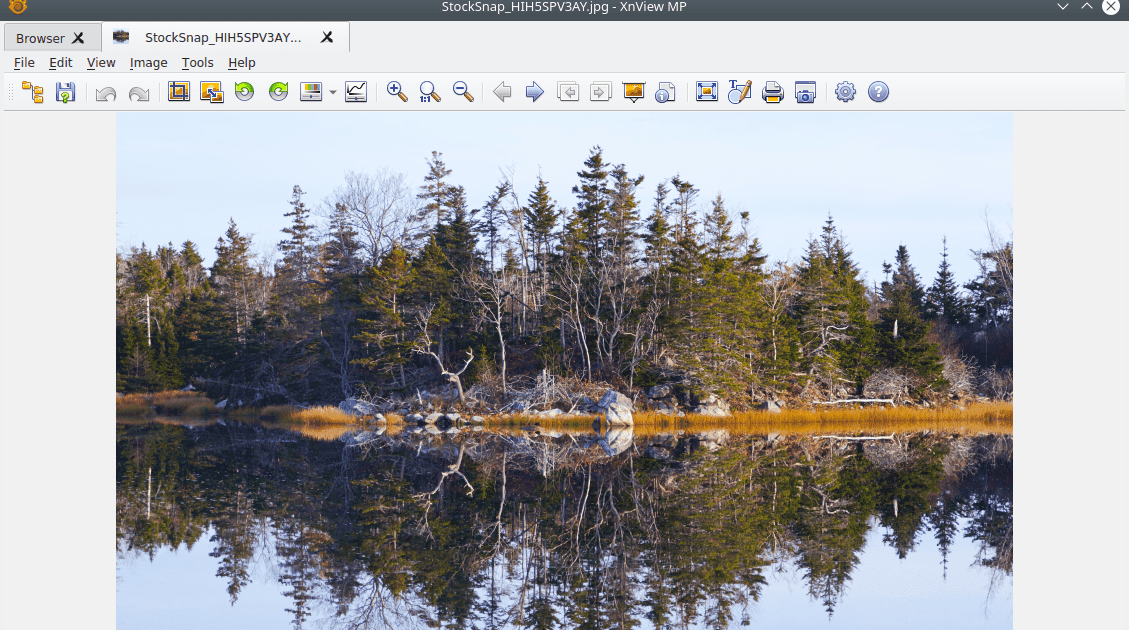Zoom out of the image
This screenshot has width=1129, height=630.
463,91
